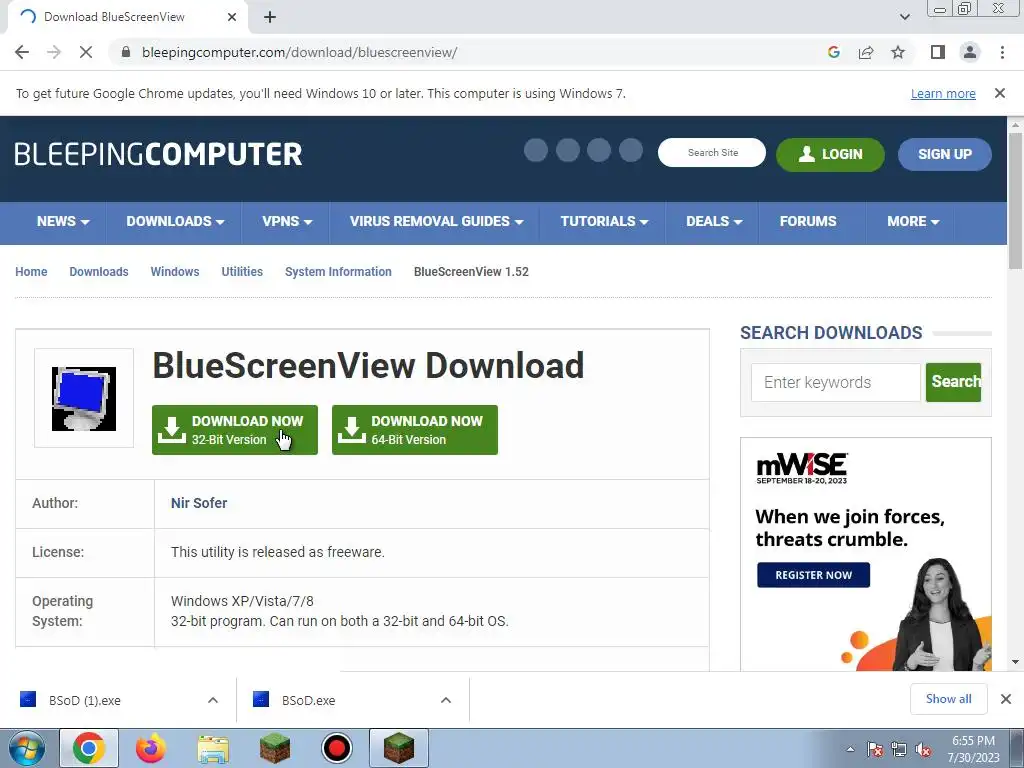1024x768 pixels.
Task: Click the BlueScreenView monitor thumbnail
Action: click(84, 398)
